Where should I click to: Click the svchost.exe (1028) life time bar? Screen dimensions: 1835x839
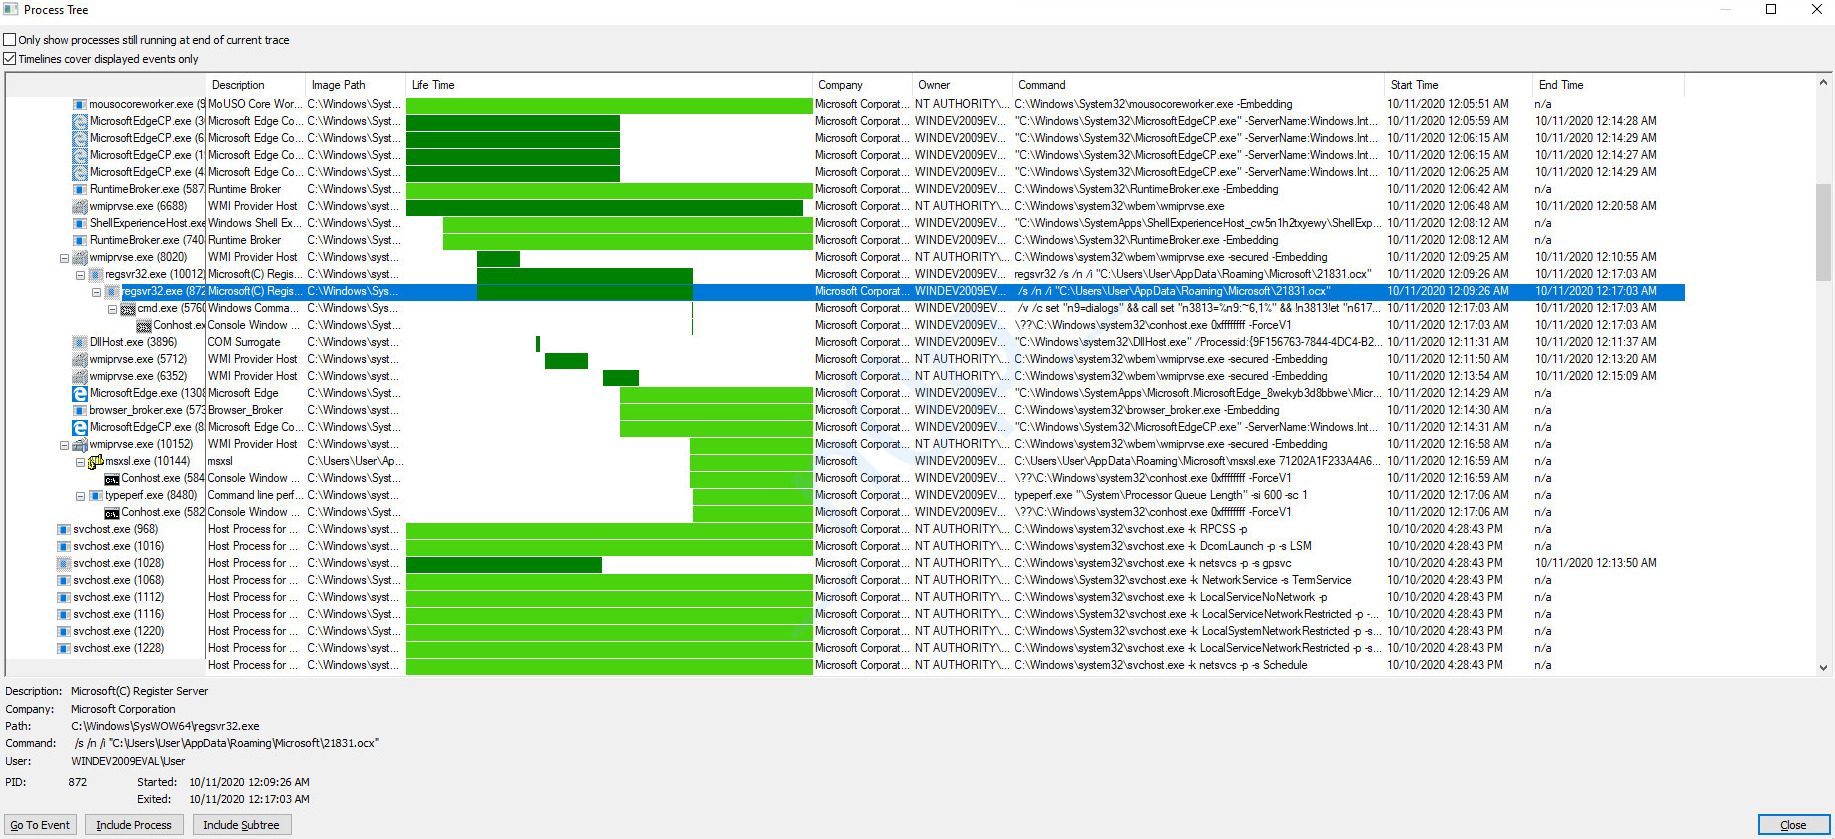(504, 564)
